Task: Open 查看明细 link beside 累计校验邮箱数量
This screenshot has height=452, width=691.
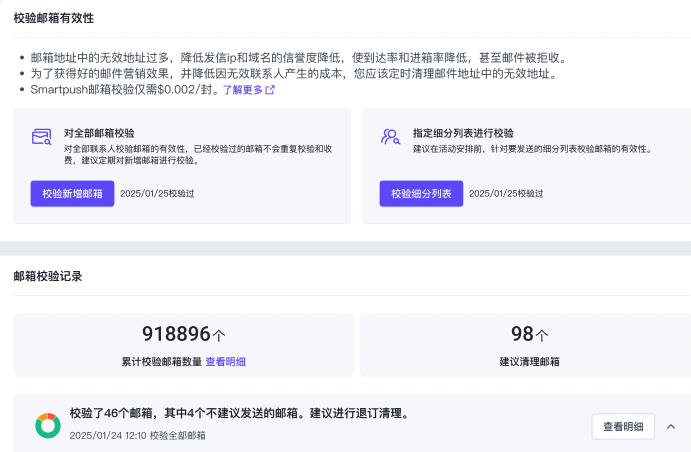Action: tap(226, 362)
